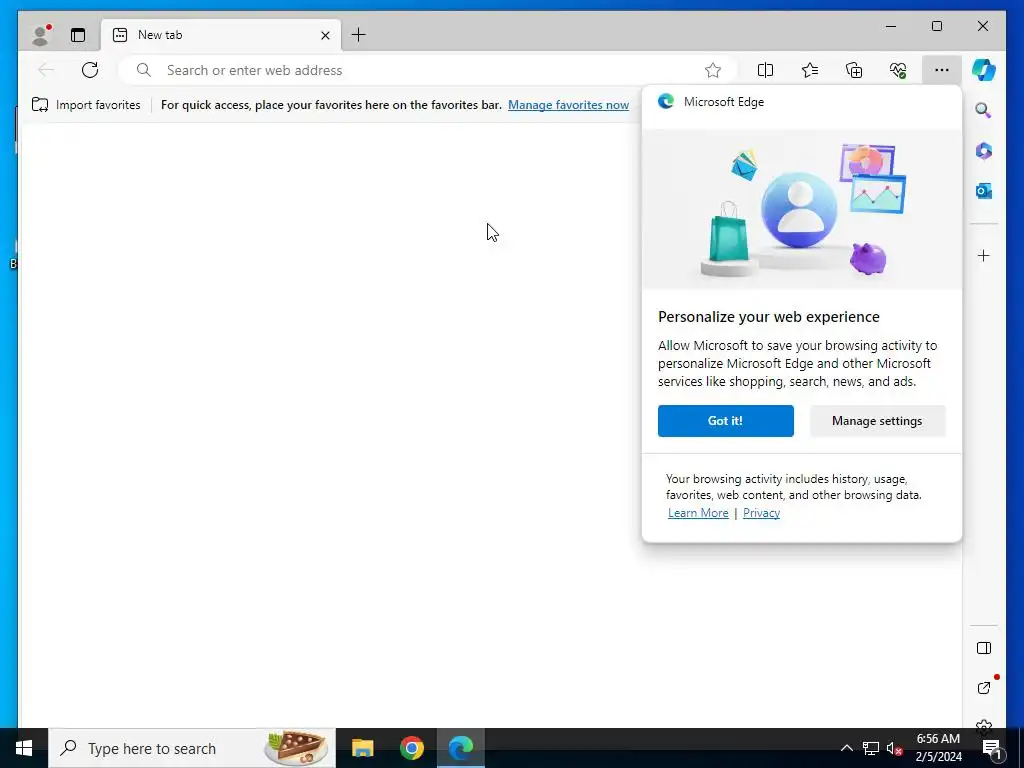
Task: Open the tab actions menu icon
Action: point(78,35)
